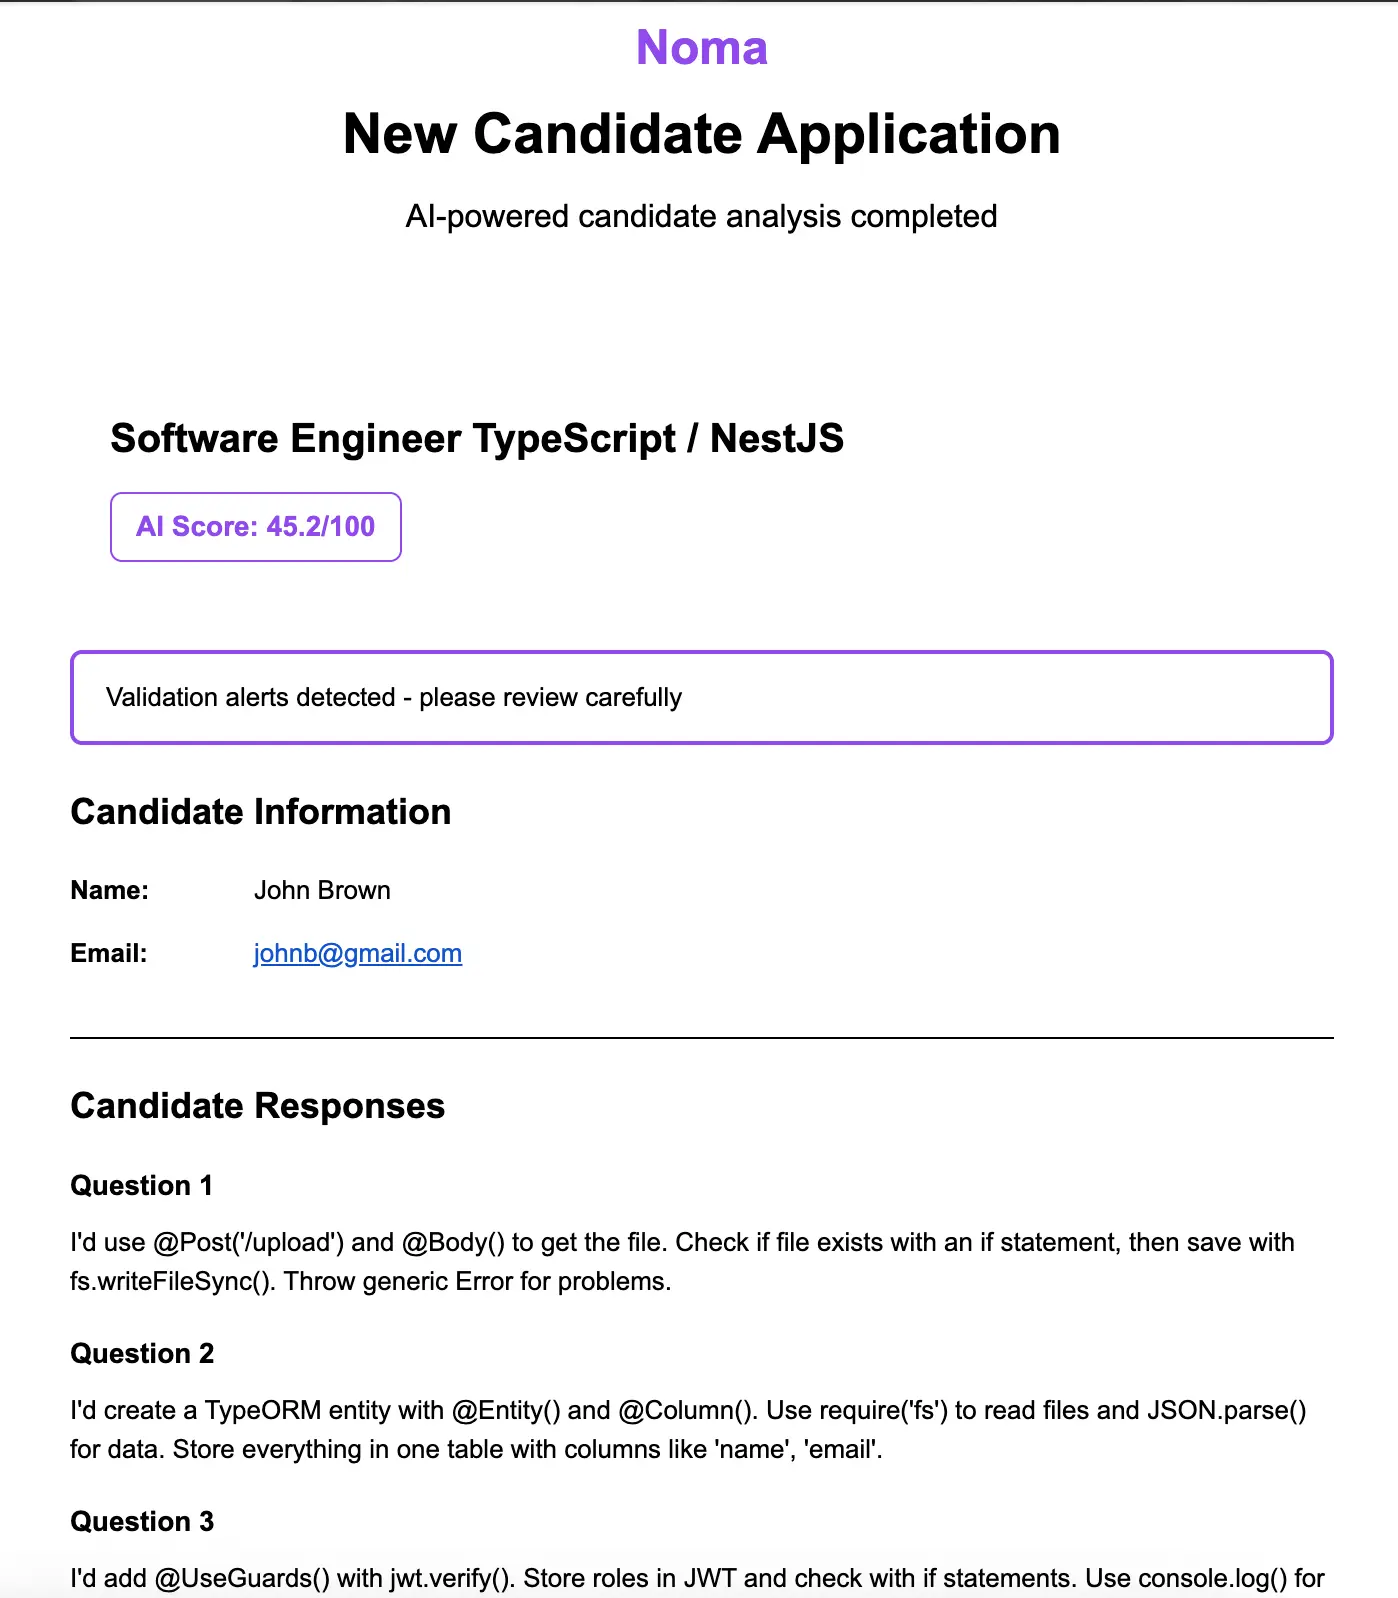Image resolution: width=1398 pixels, height=1598 pixels.
Task: Open the johnb@gmail.com email link
Action: [x=358, y=953]
